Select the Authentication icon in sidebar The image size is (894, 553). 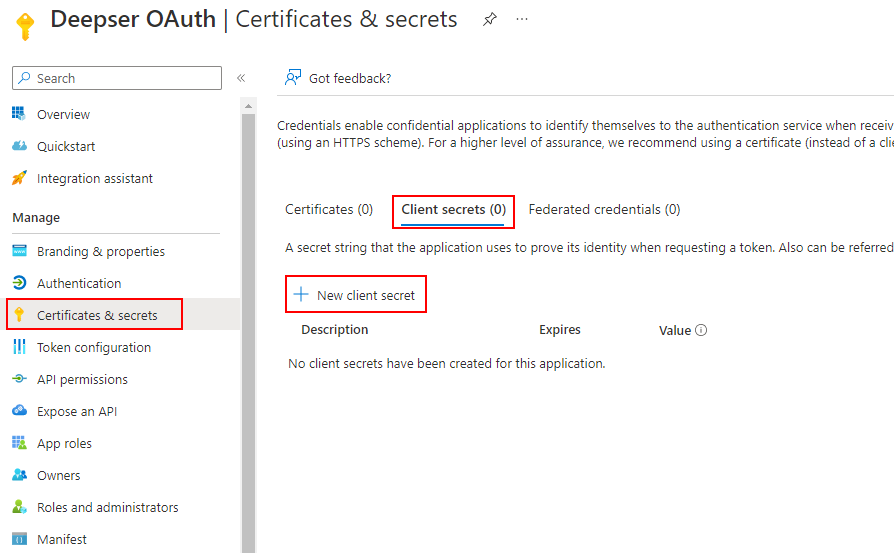tap(19, 283)
